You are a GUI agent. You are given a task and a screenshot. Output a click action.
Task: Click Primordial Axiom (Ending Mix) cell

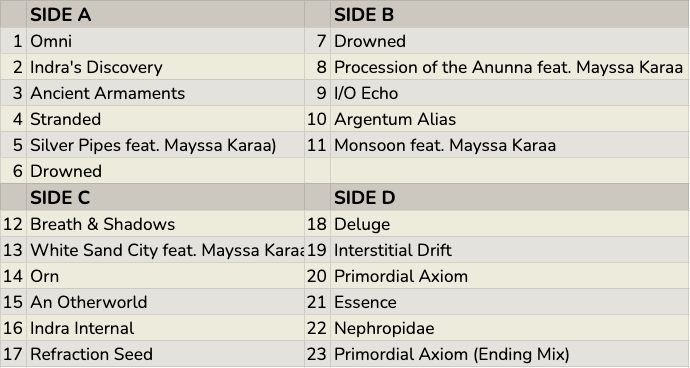[x=509, y=353]
